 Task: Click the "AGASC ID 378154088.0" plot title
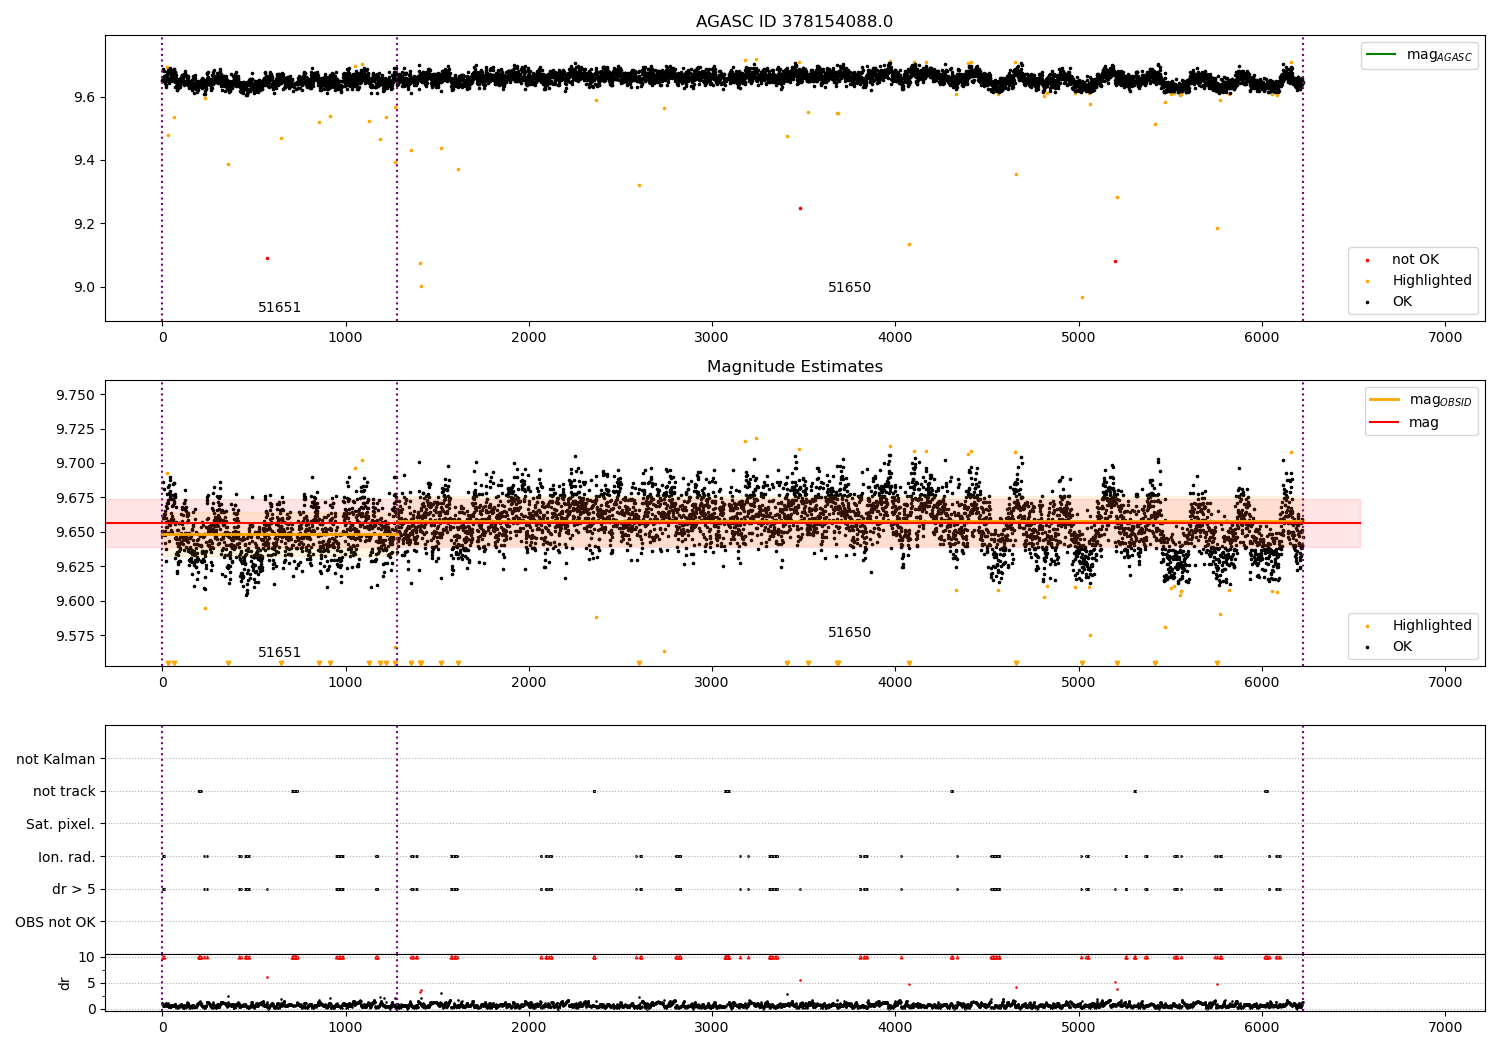[794, 22]
